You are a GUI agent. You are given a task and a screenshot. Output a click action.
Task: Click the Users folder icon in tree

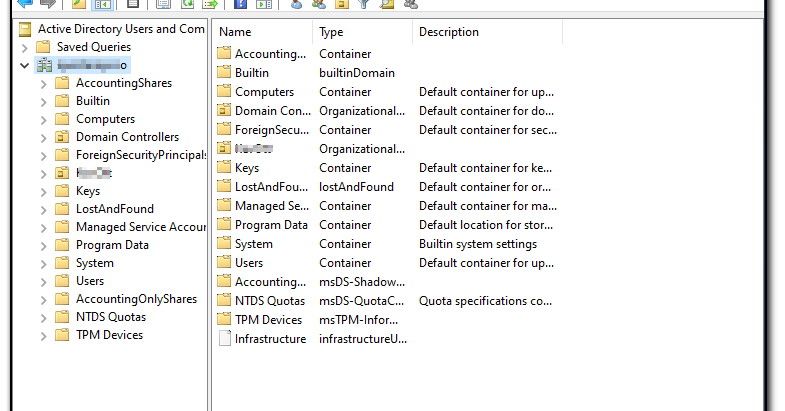tap(62, 281)
